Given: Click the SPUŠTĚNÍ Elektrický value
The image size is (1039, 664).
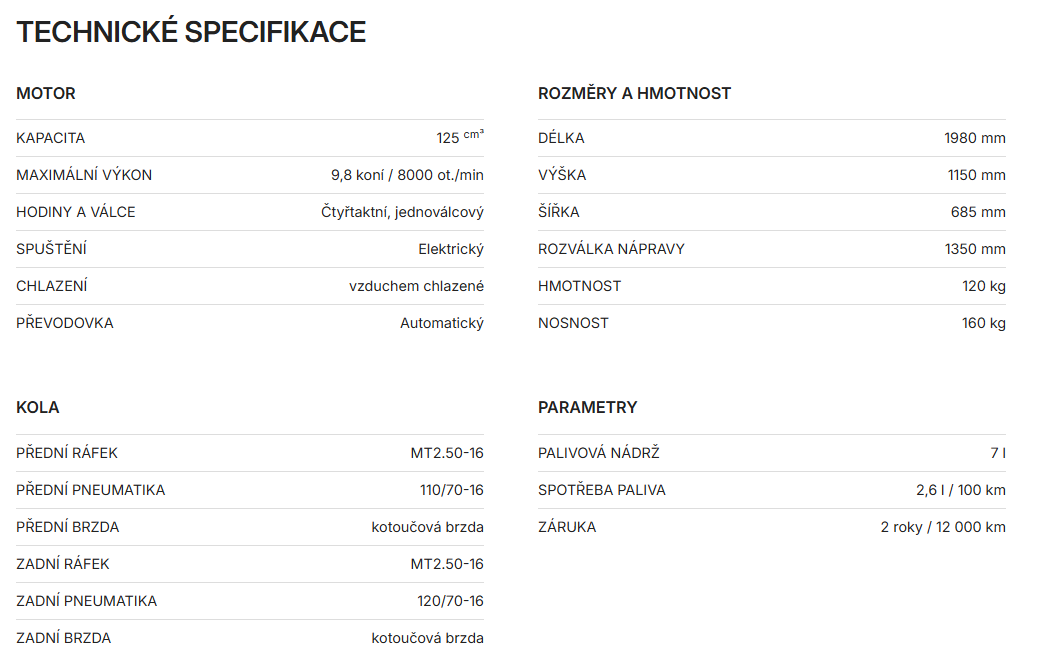Looking at the screenshot, I should (x=451, y=249).
